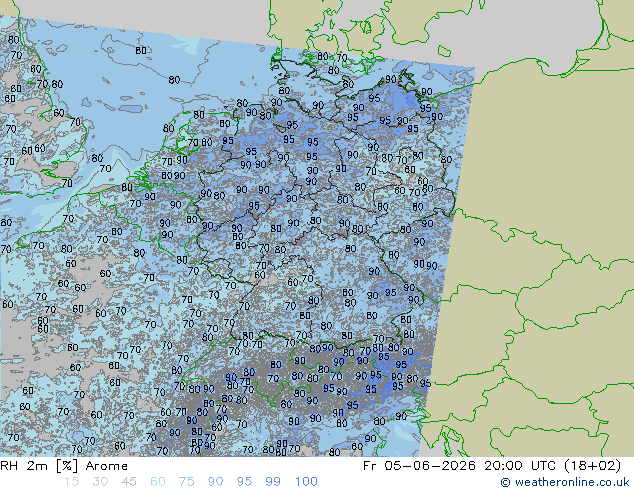Select legend value 45
634x490 pixels.
coord(129,482)
